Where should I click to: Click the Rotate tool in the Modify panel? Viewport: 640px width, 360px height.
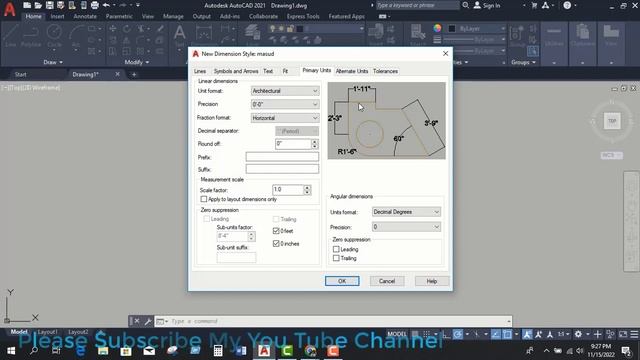[x=127, y=29]
